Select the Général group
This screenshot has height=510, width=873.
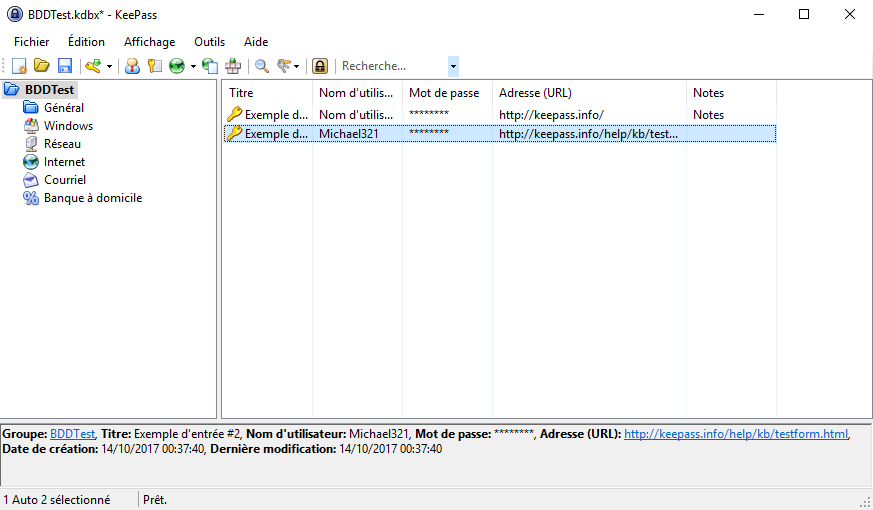pyautogui.click(x=64, y=107)
